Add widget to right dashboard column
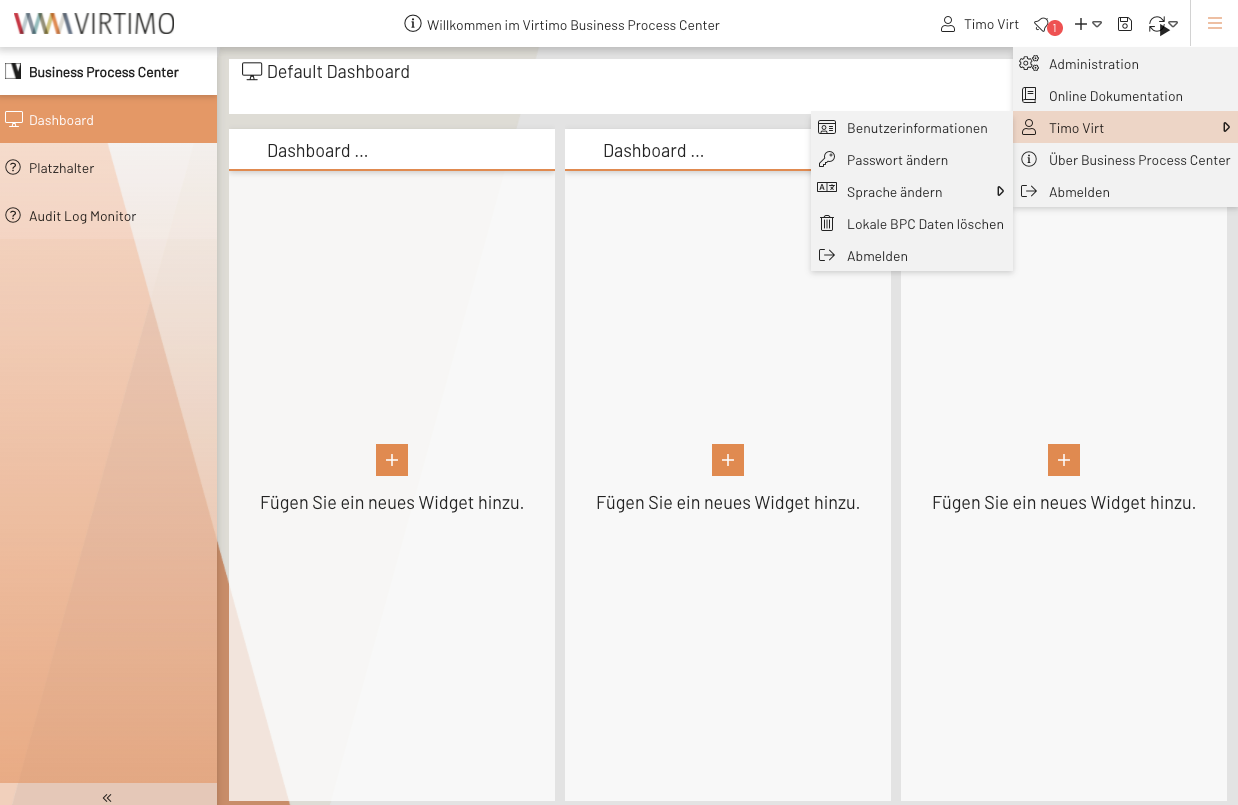 click(1064, 460)
